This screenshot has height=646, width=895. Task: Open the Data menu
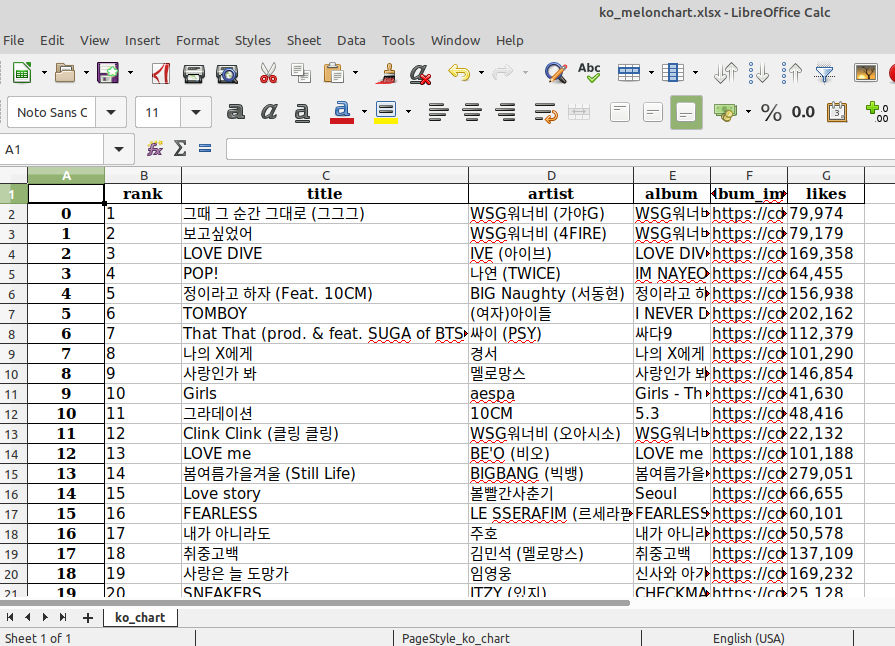click(351, 41)
